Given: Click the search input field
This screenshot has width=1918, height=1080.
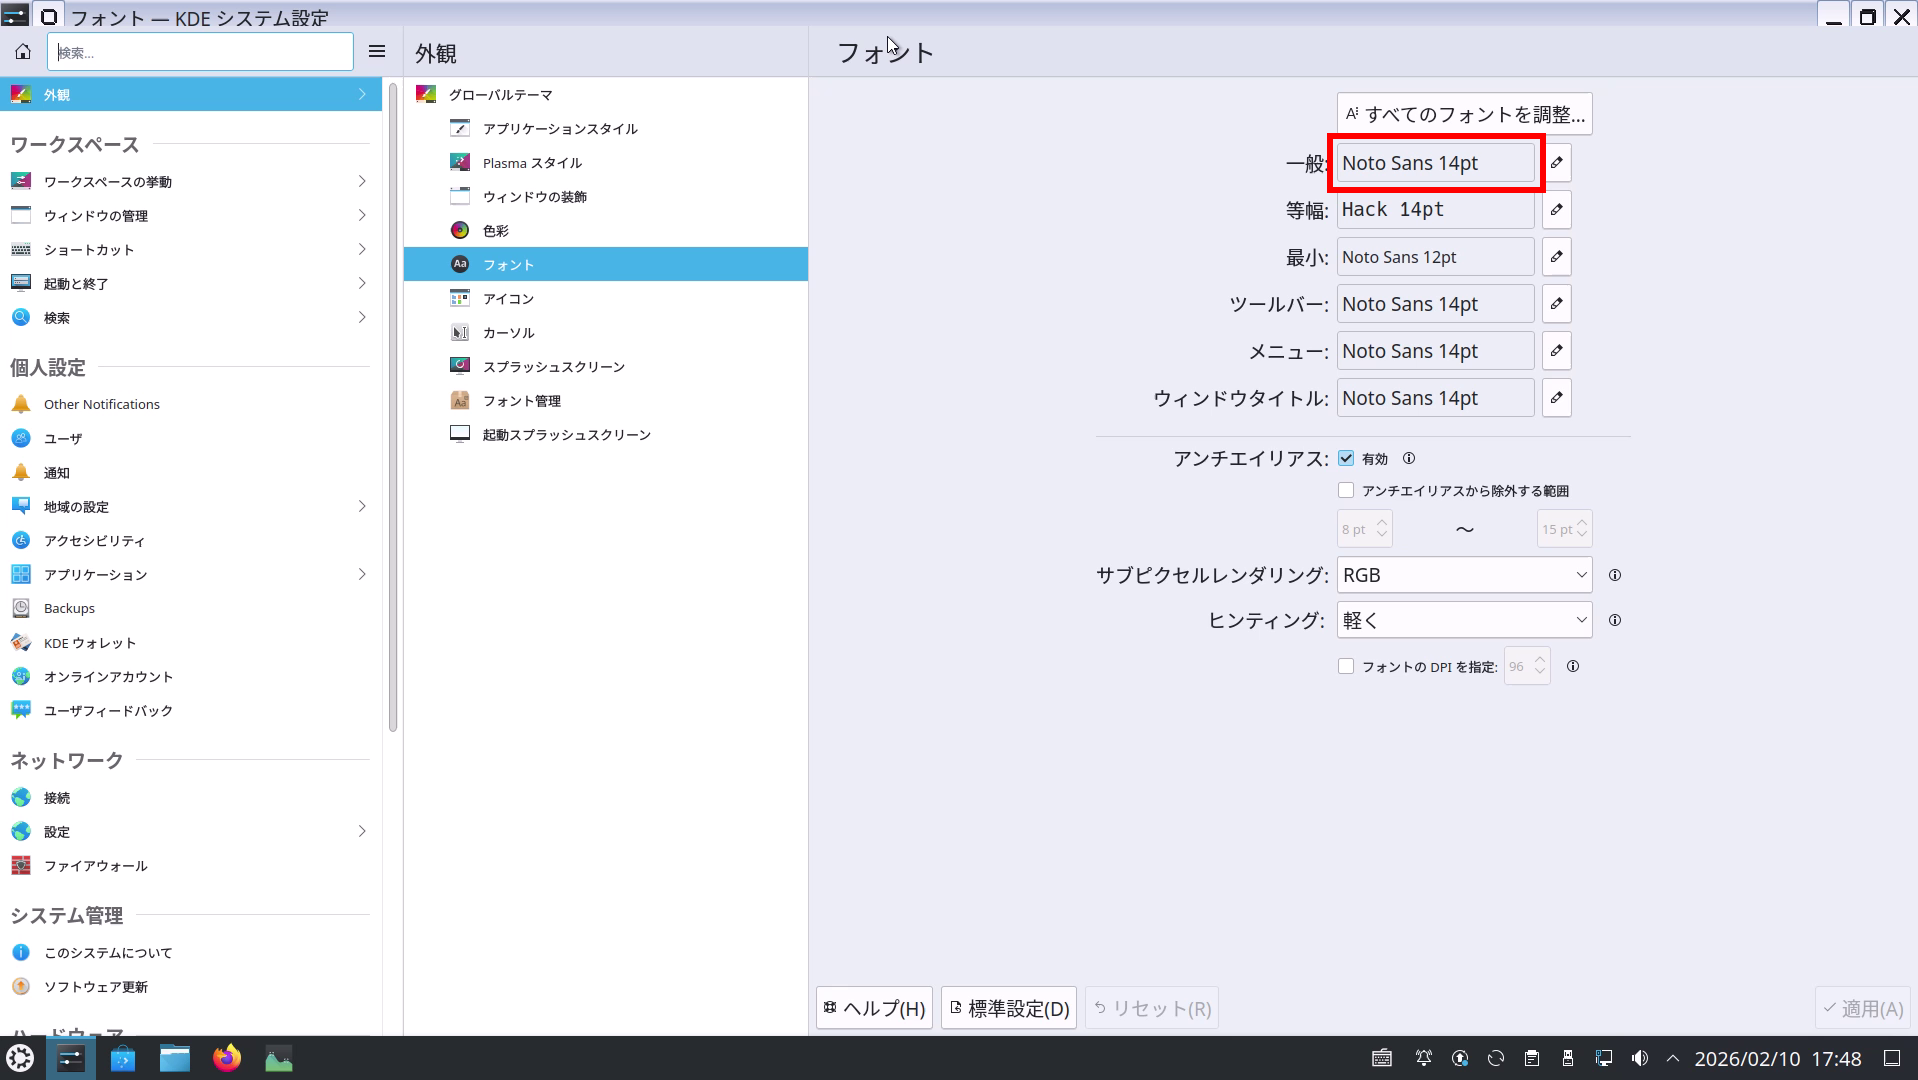Looking at the screenshot, I should 200,52.
